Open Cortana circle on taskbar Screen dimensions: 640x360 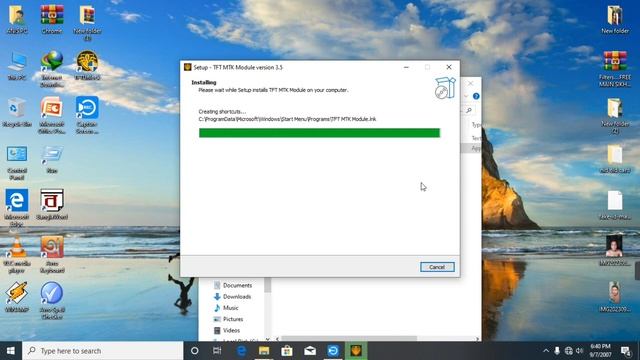(195, 351)
